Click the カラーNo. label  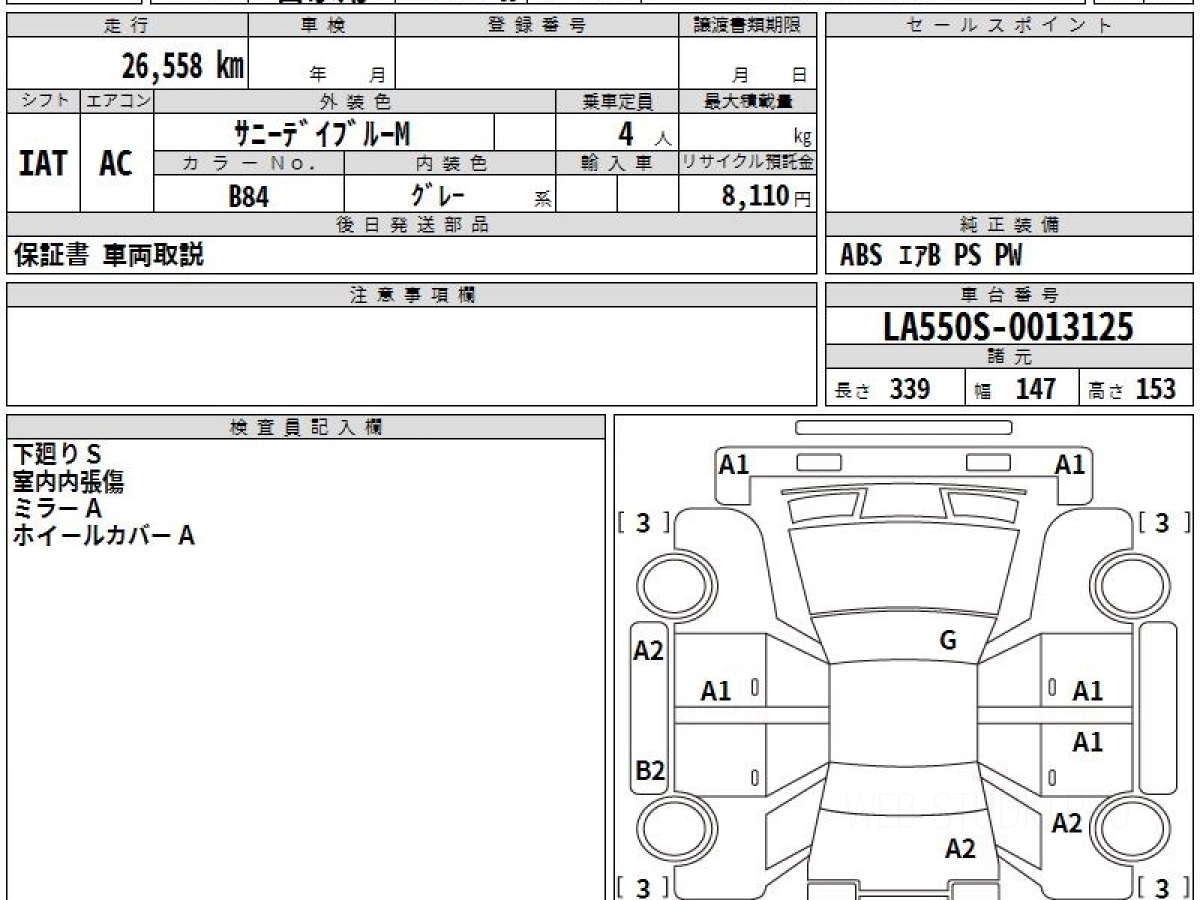coord(249,163)
